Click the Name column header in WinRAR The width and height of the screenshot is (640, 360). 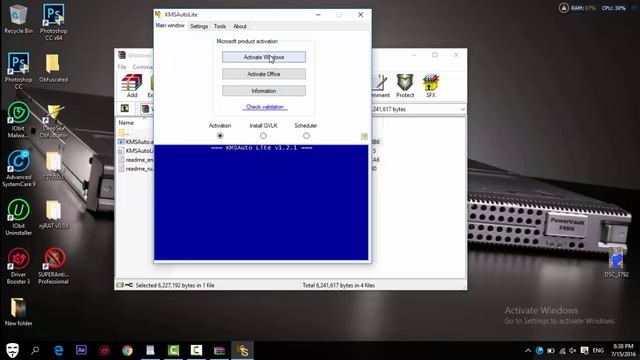(126, 122)
